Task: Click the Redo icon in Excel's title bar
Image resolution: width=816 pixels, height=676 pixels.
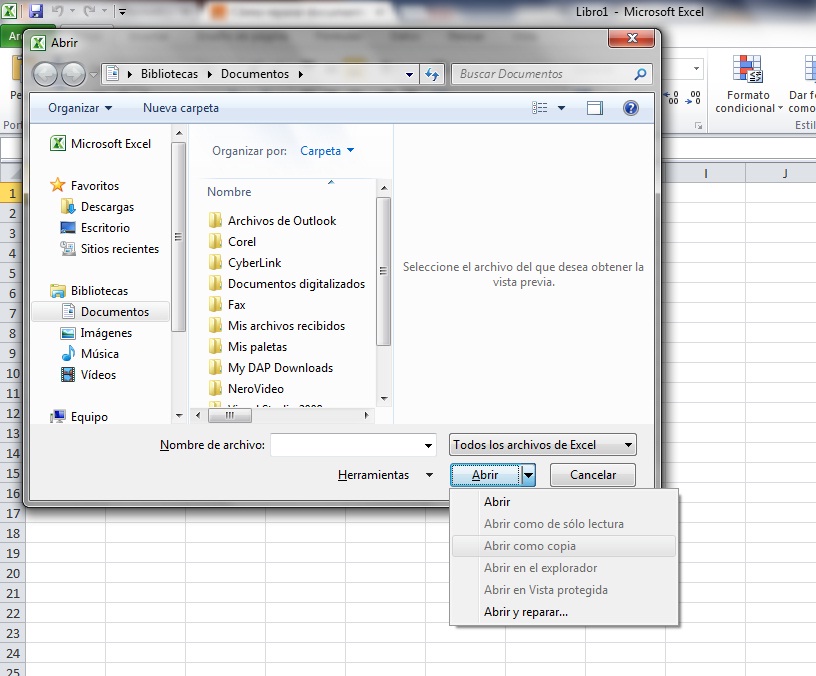Action: [x=90, y=10]
